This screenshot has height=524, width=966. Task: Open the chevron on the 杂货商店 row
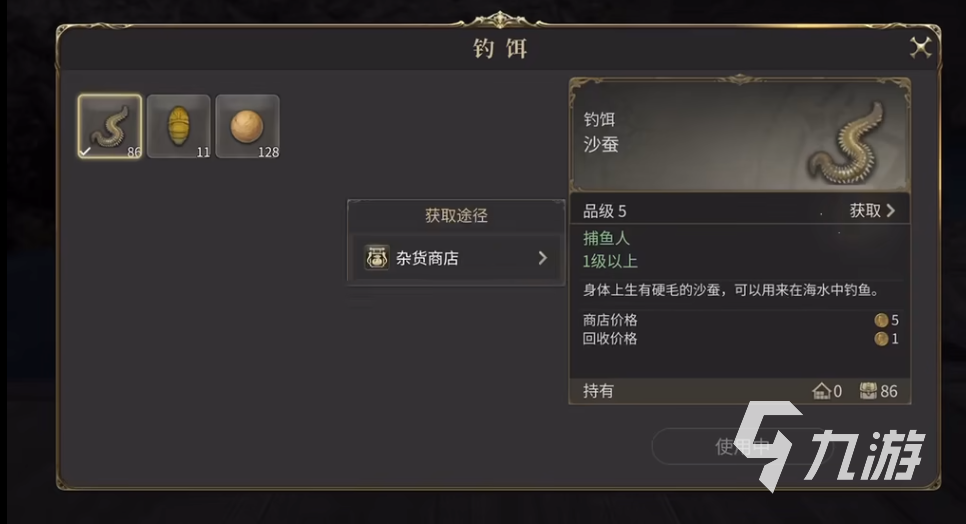[x=542, y=258]
